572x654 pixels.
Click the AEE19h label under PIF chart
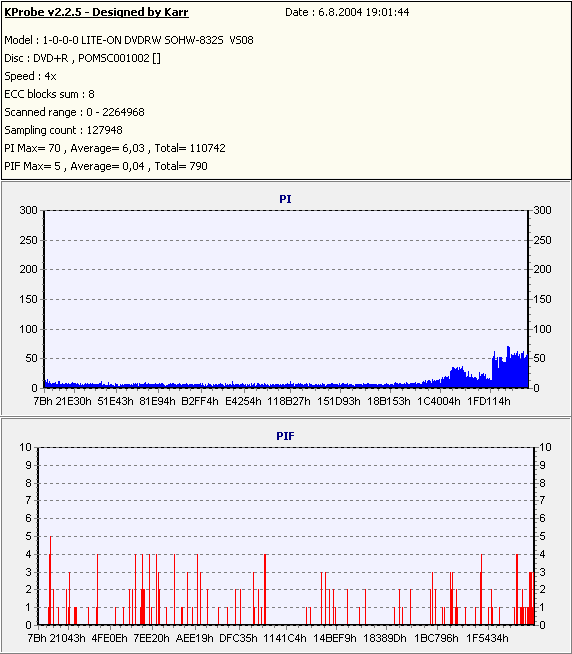click(194, 638)
